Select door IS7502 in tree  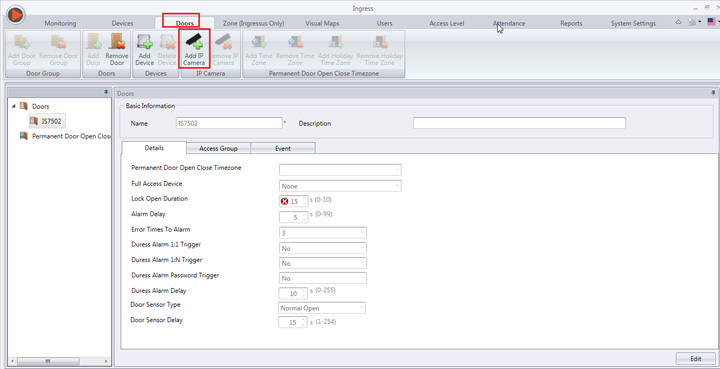pos(47,121)
